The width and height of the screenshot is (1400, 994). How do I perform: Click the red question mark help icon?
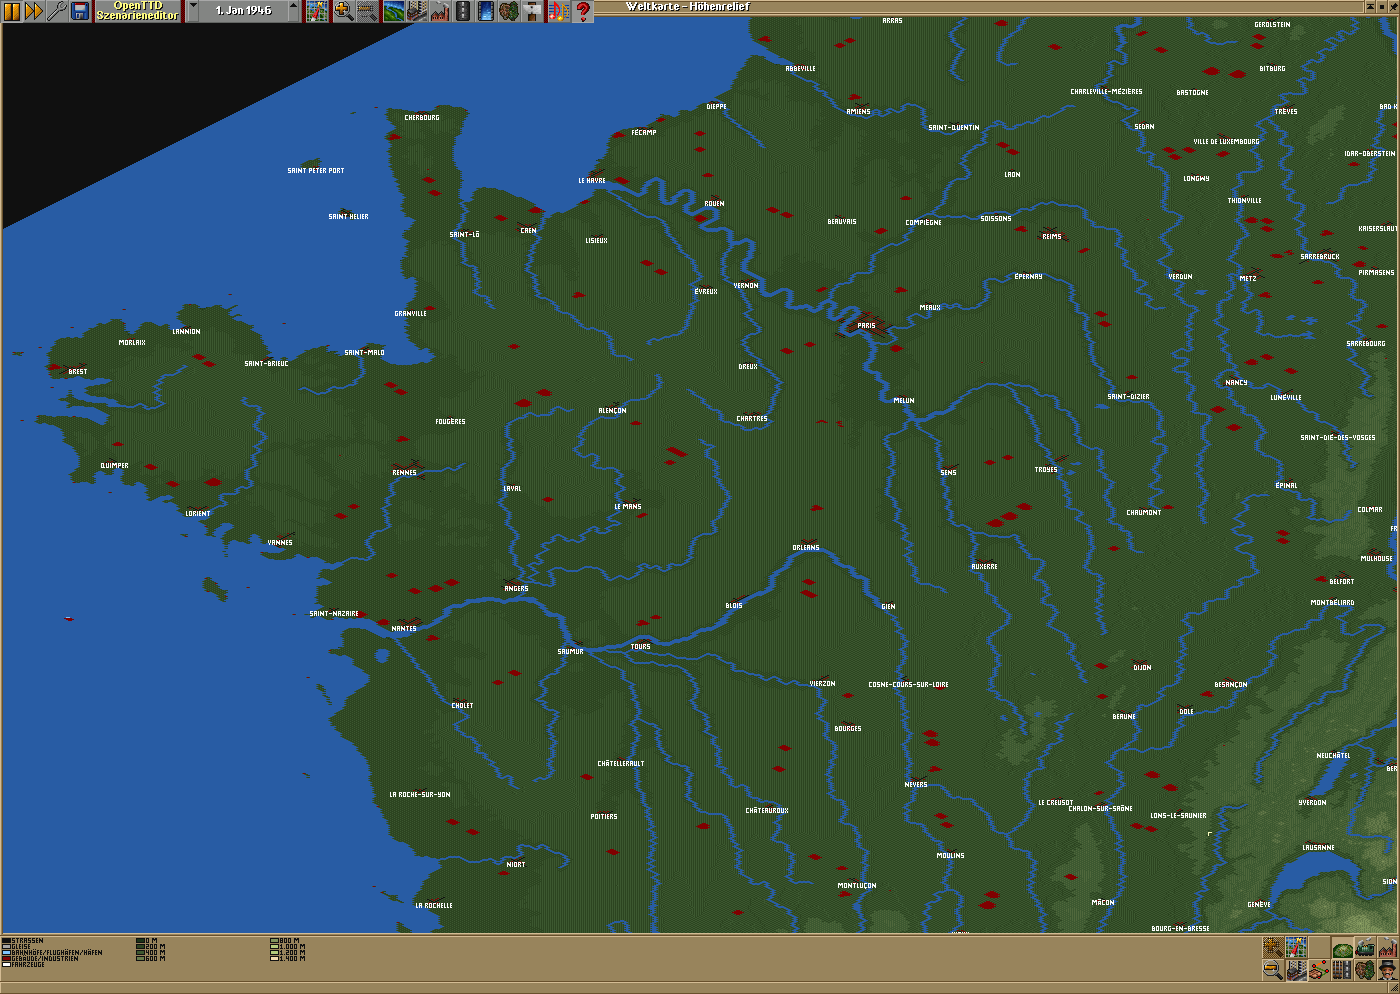pyautogui.click(x=583, y=11)
